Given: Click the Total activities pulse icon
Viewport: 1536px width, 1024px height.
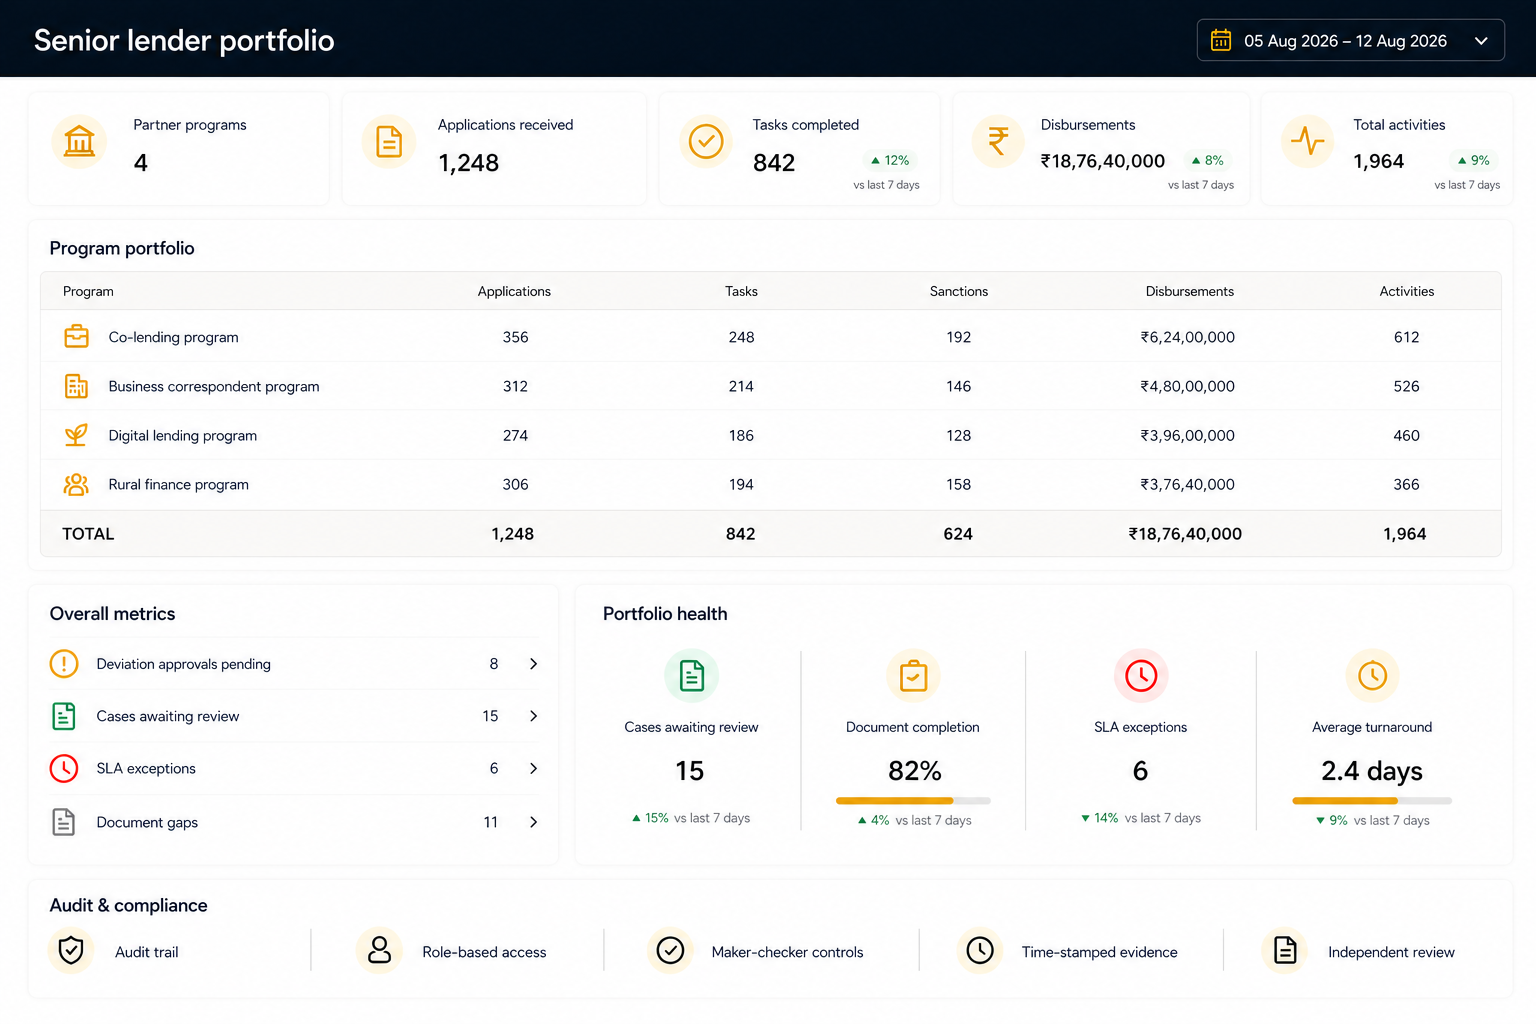Looking at the screenshot, I should 1307,141.
